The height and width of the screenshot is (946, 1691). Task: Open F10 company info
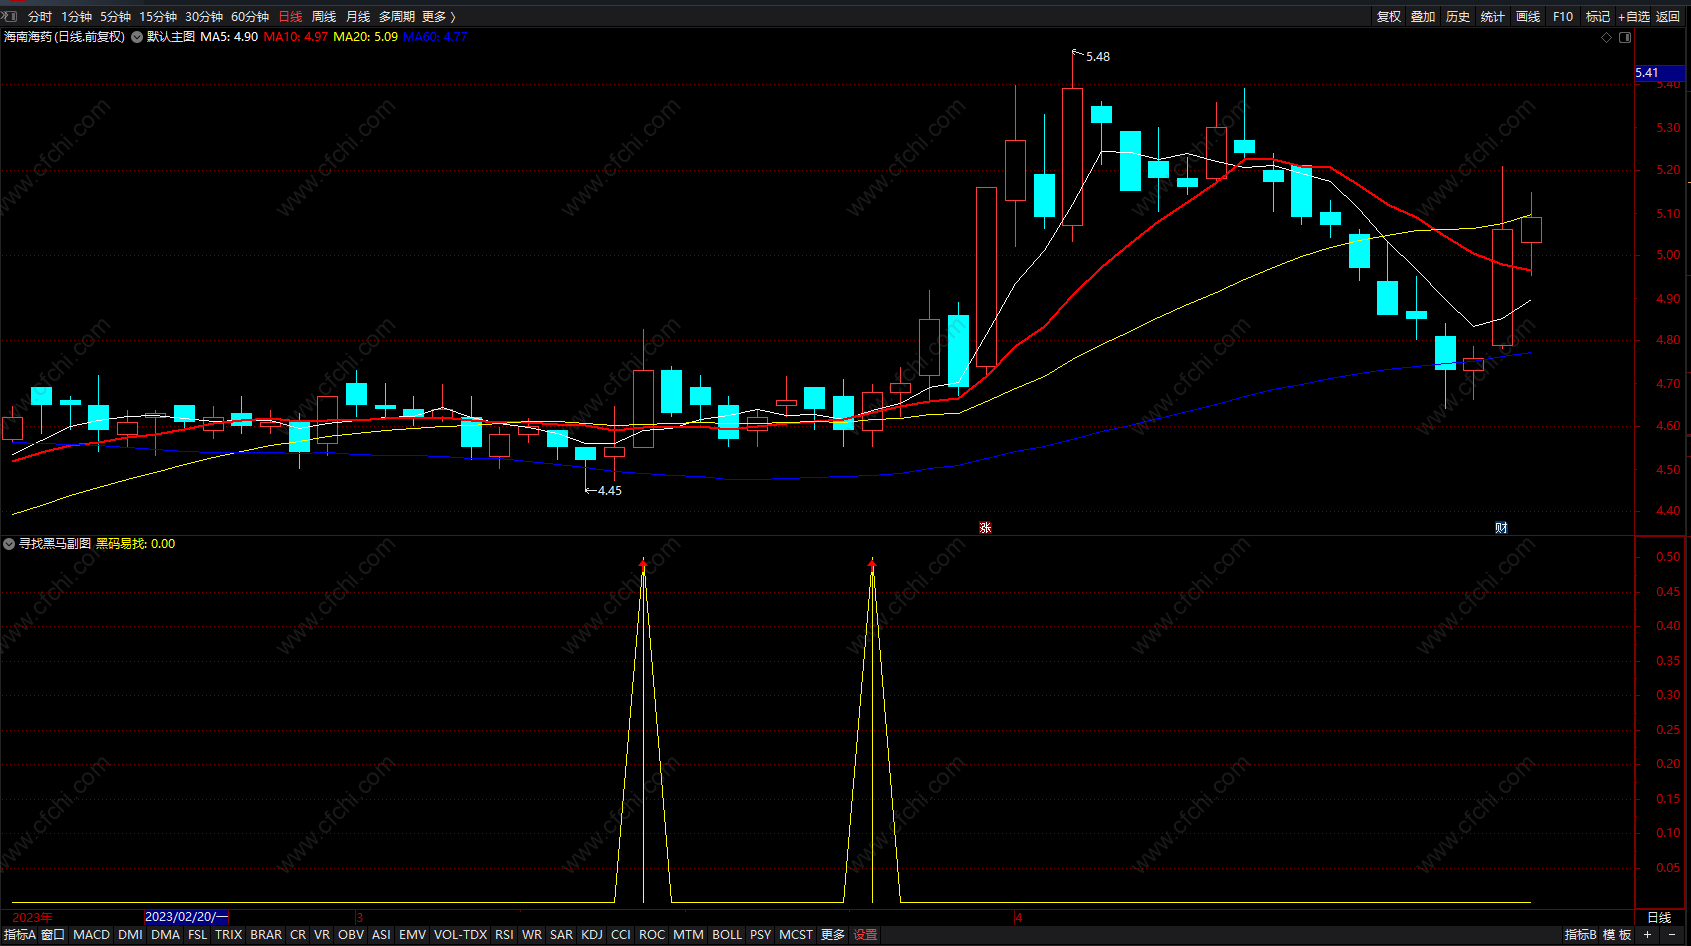pyautogui.click(x=1563, y=16)
